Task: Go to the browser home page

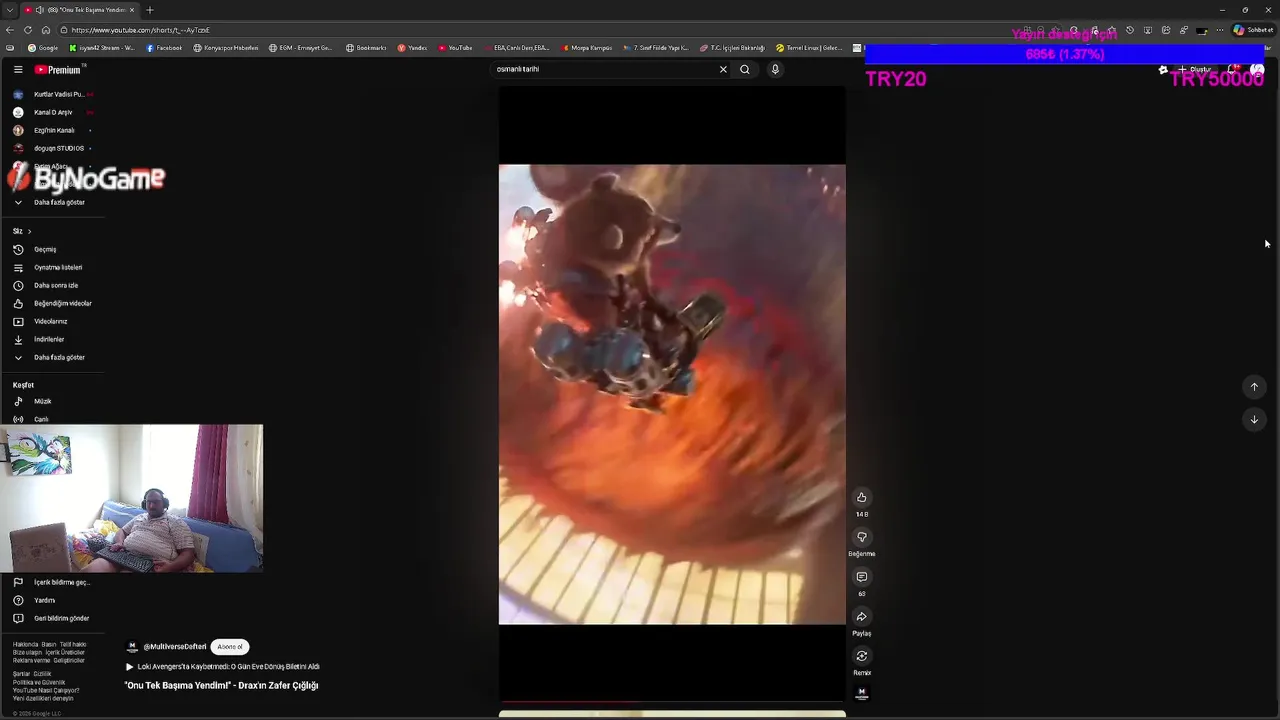Action: 45,30
